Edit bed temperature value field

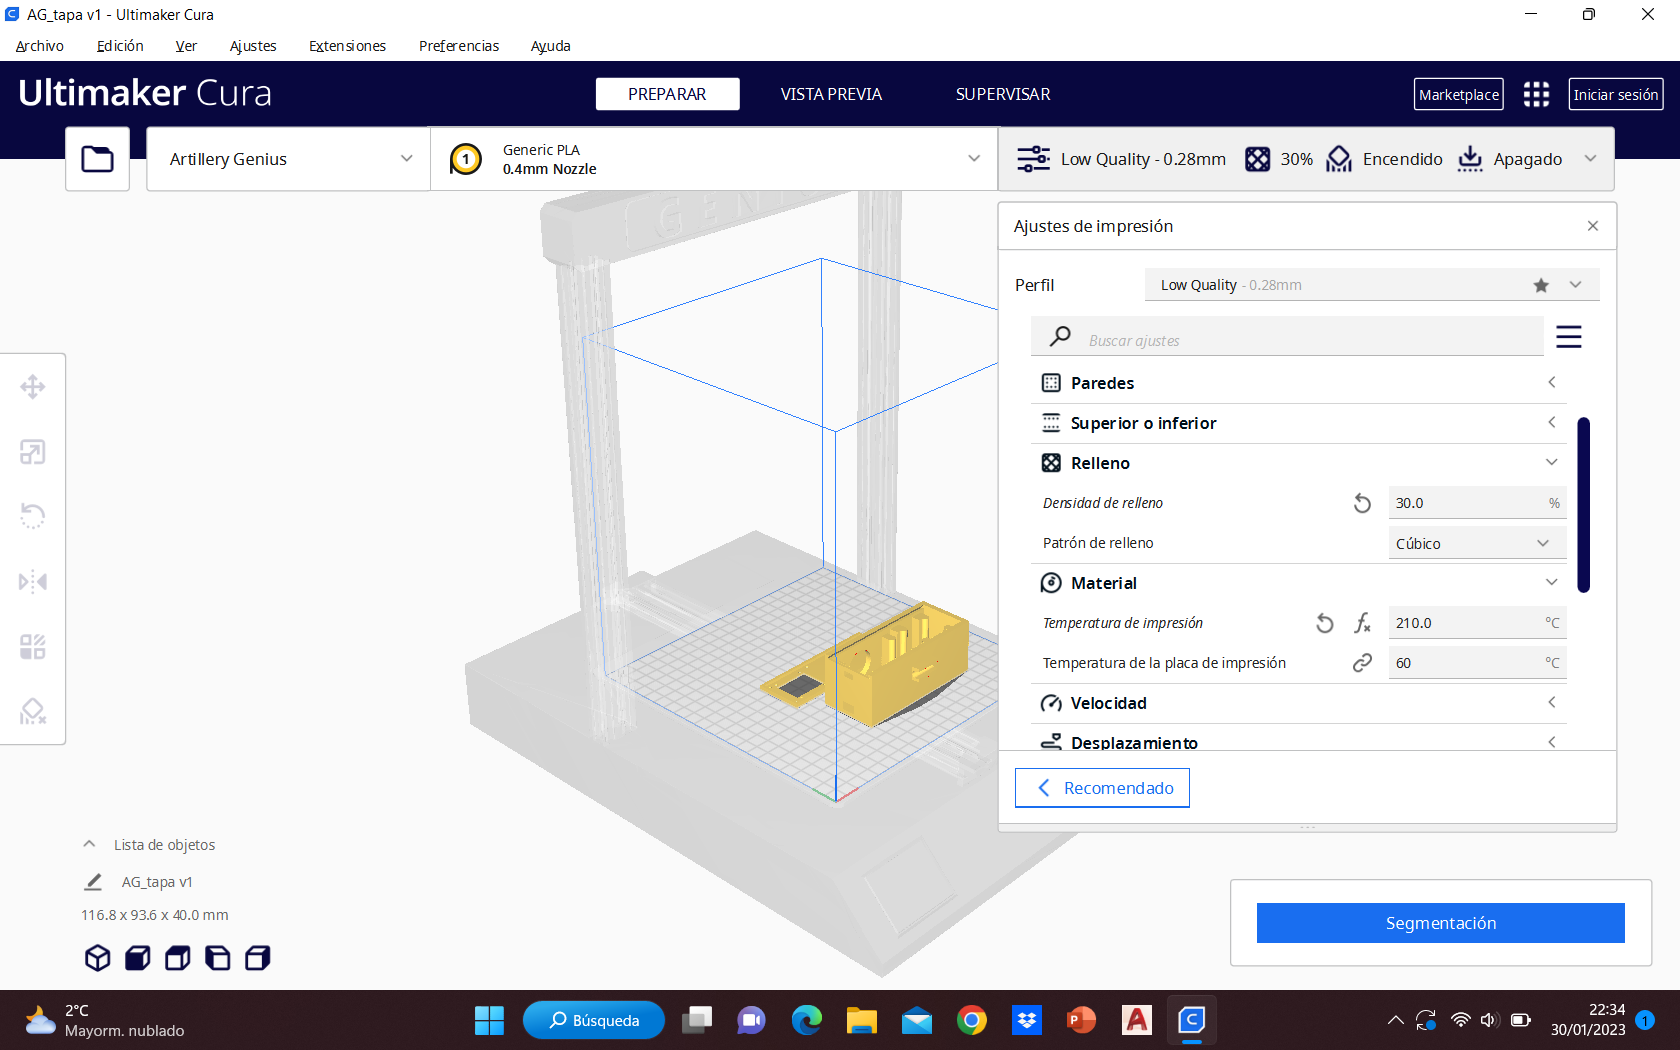(1477, 663)
